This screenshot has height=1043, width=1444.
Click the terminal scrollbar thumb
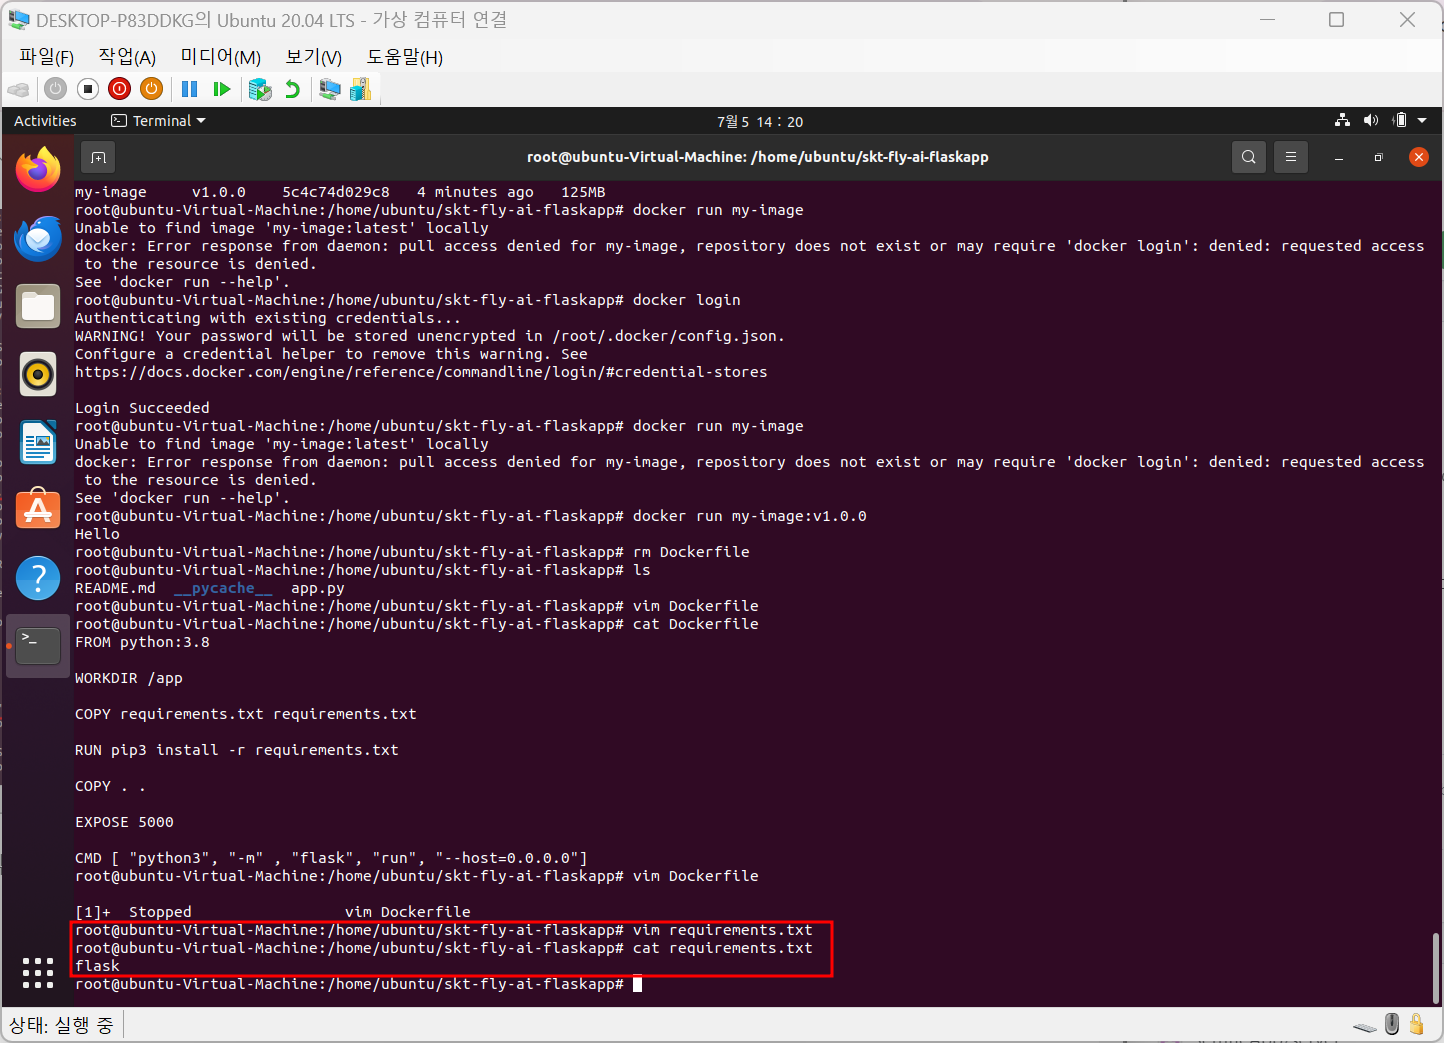coord(1436,966)
